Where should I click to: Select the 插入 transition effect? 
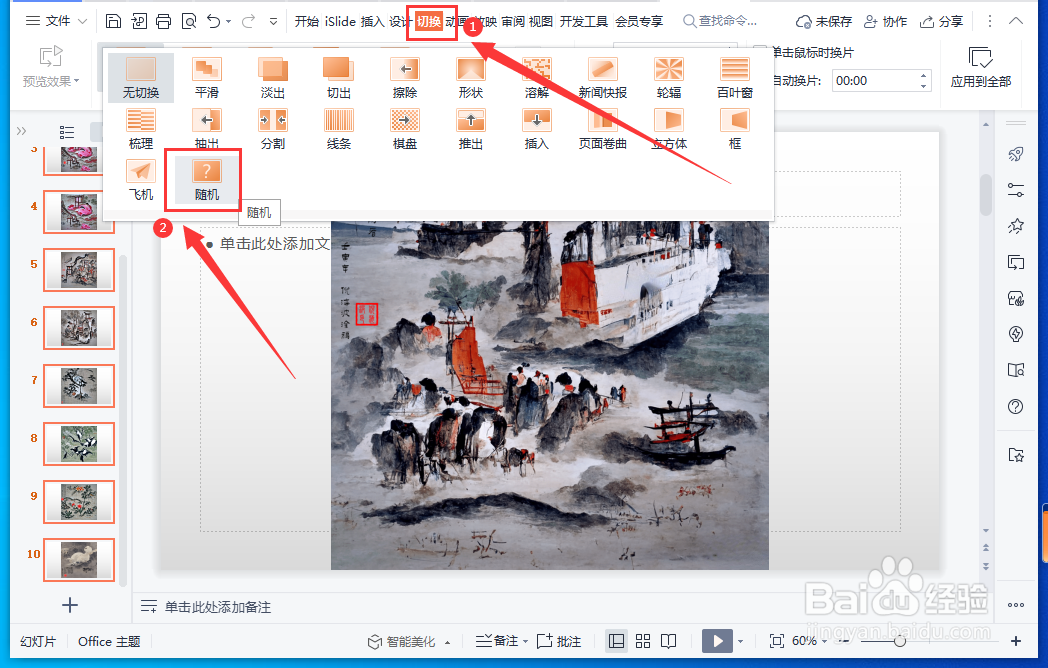537,129
